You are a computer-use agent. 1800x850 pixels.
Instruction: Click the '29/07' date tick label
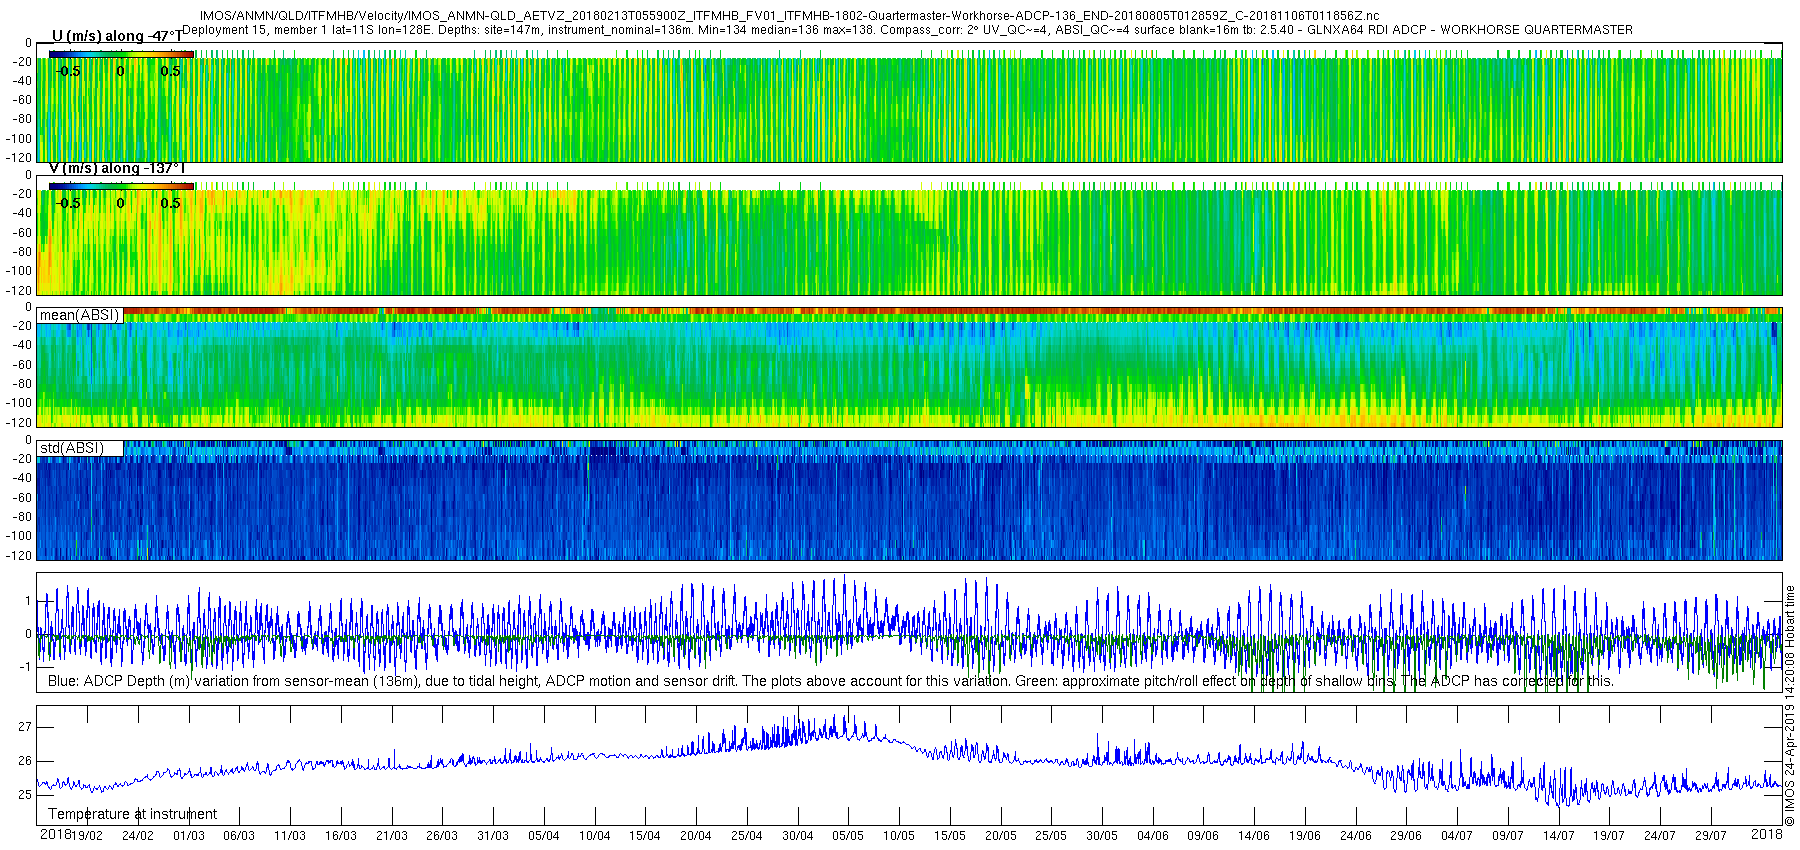[x=1711, y=836]
